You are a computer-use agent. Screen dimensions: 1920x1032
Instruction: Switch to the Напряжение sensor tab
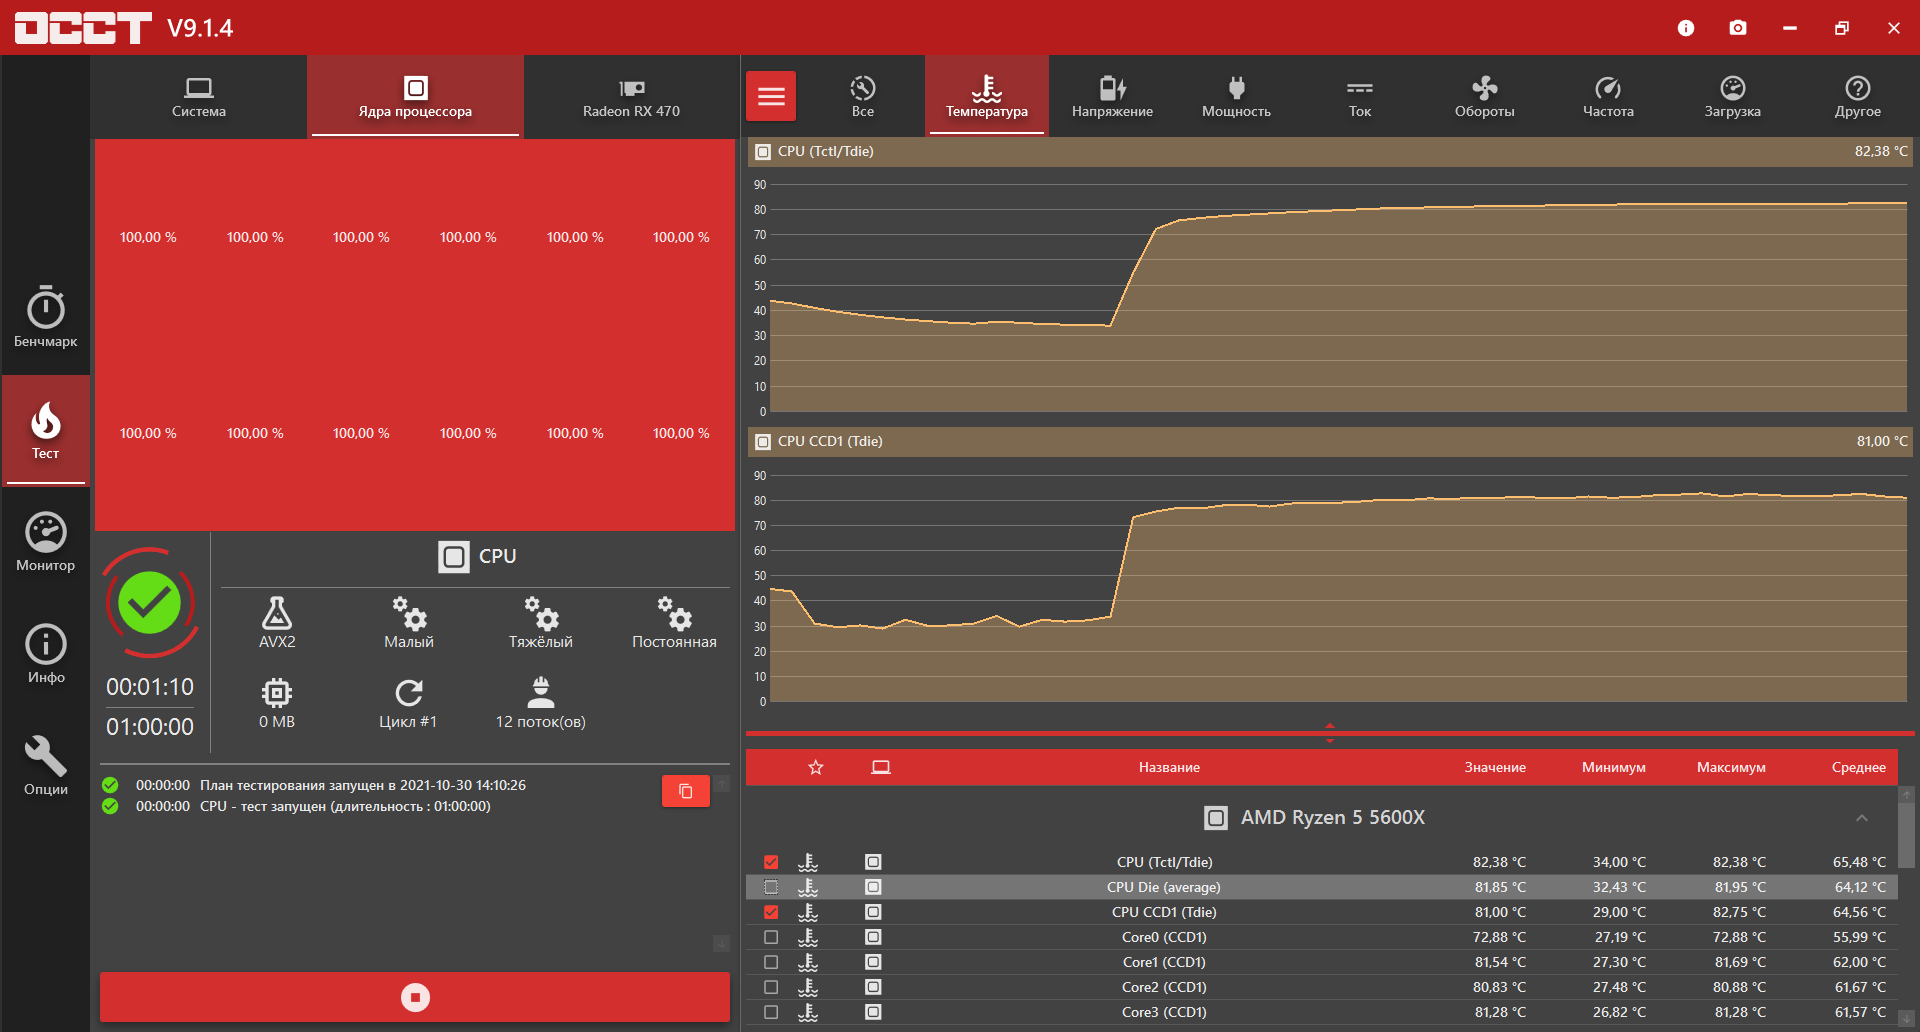[1112, 97]
